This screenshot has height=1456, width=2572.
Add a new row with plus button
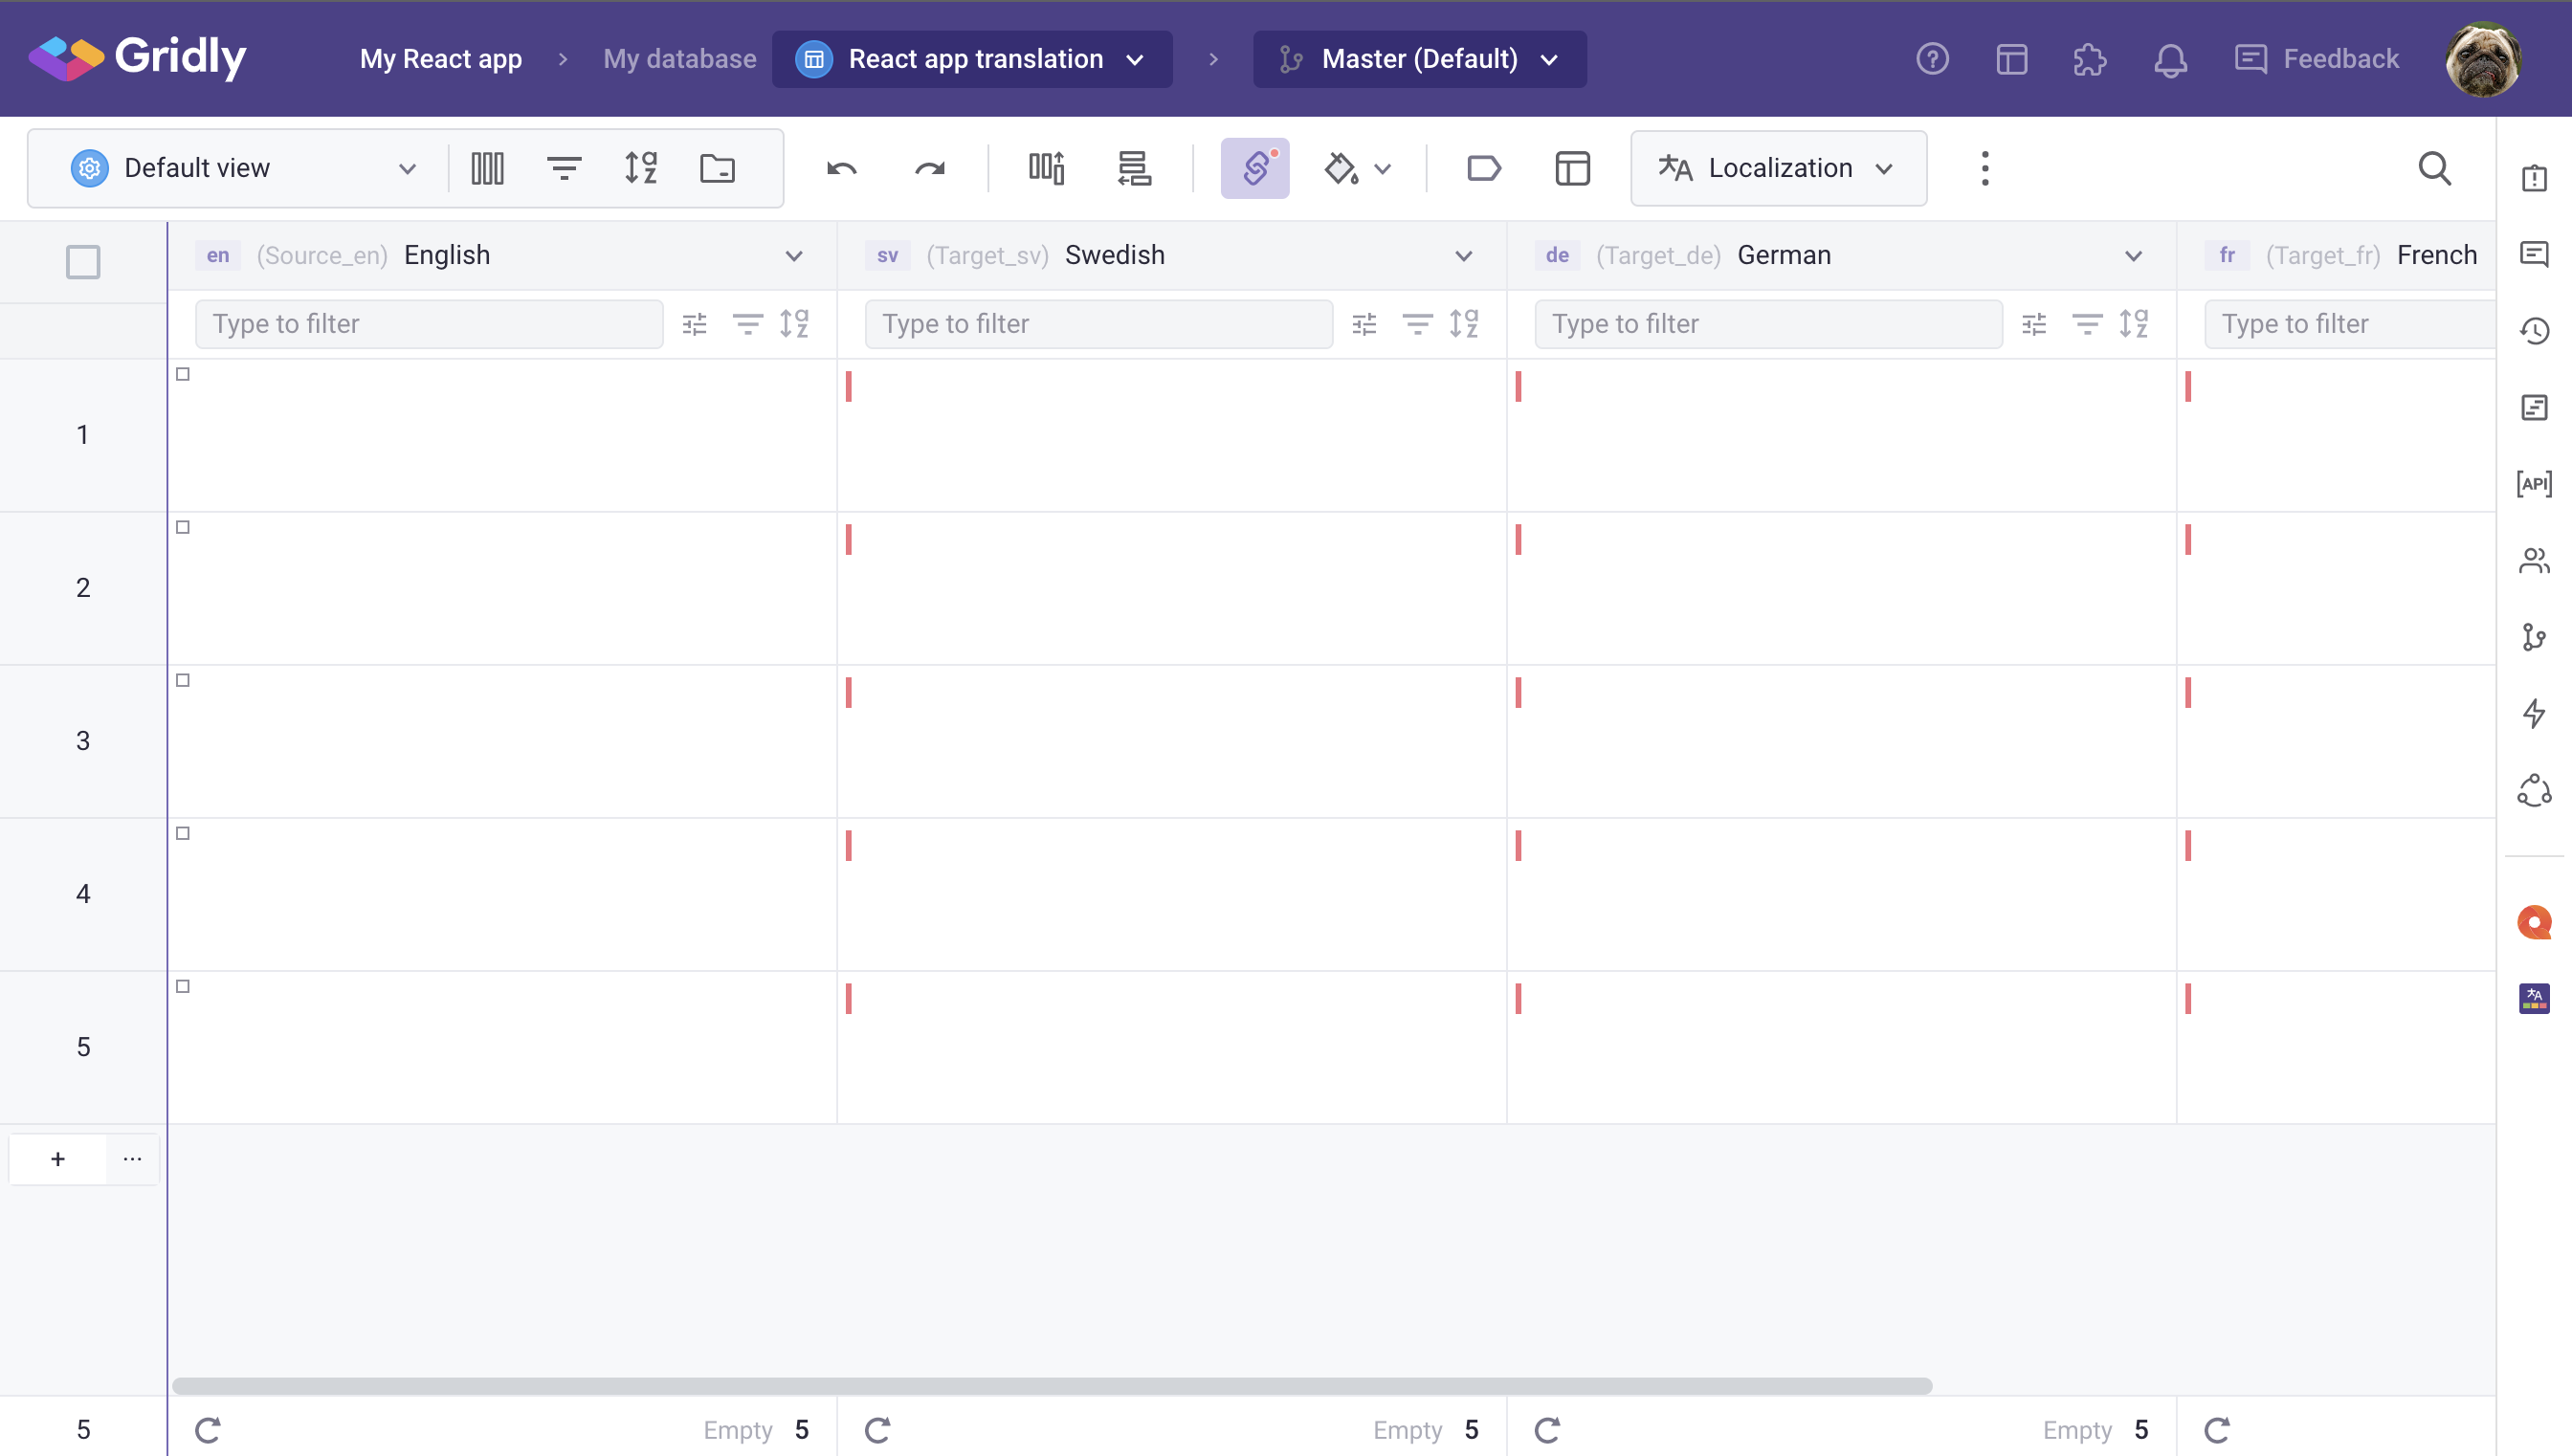pyautogui.click(x=58, y=1159)
